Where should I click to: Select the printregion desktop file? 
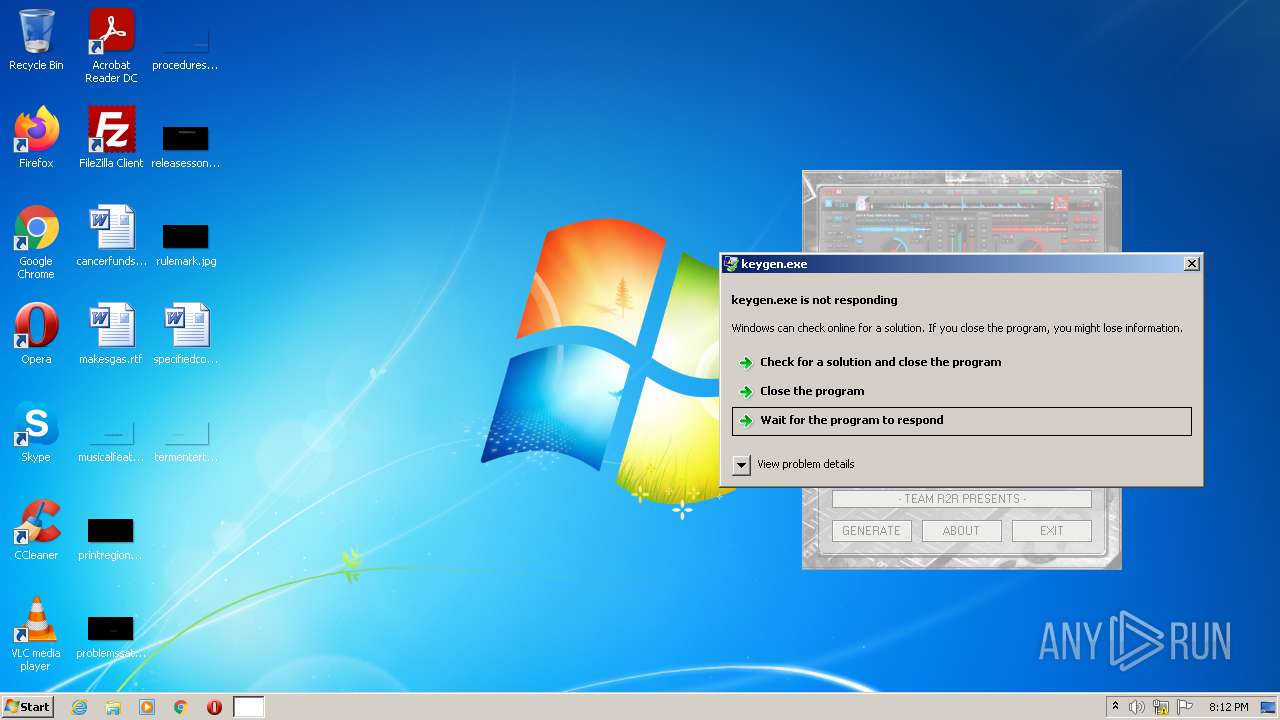111,538
